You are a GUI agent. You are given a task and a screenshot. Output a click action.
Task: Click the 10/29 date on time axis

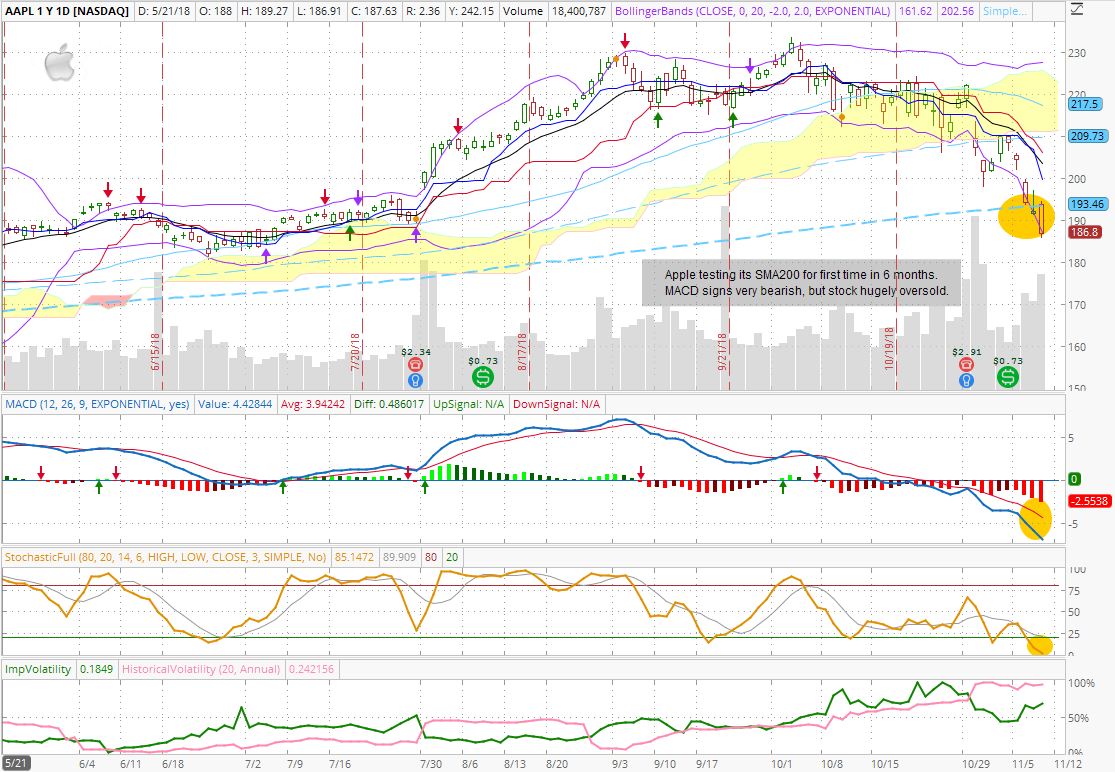[976, 764]
